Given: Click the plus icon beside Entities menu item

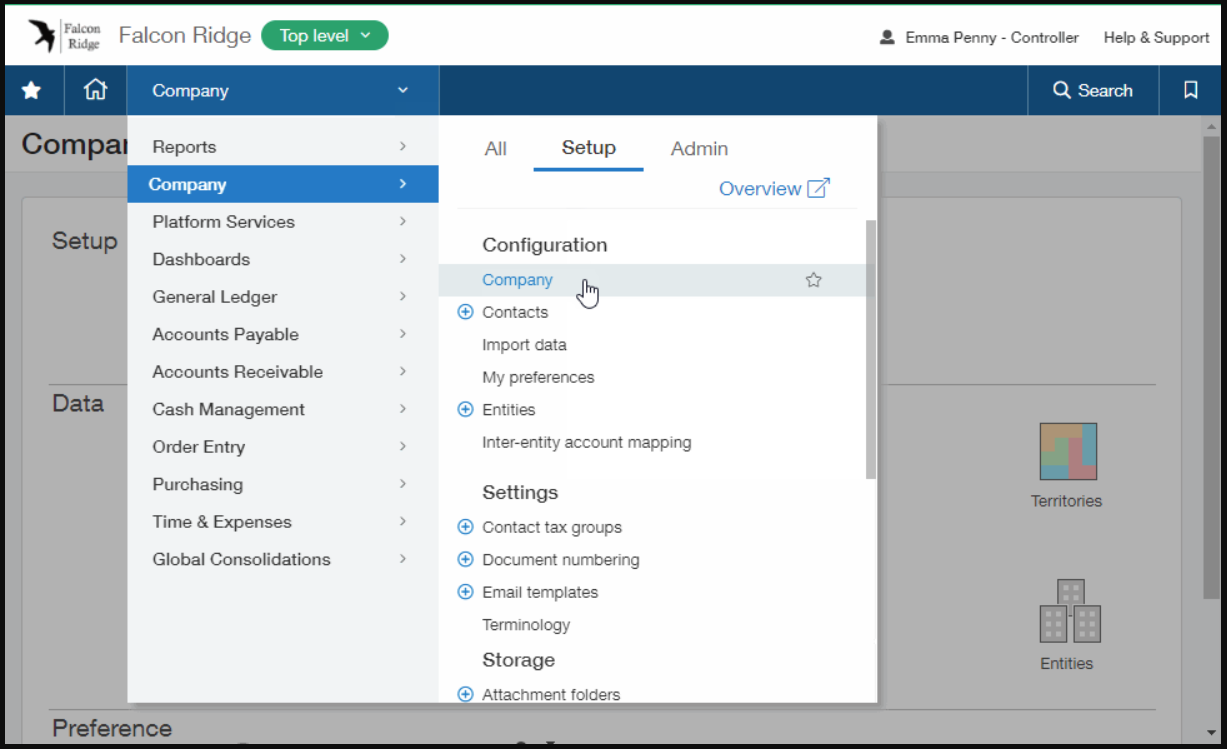Looking at the screenshot, I should (x=465, y=410).
